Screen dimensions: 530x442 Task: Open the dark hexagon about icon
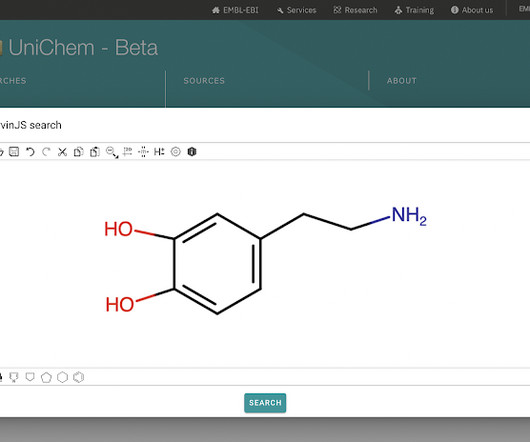[192, 152]
